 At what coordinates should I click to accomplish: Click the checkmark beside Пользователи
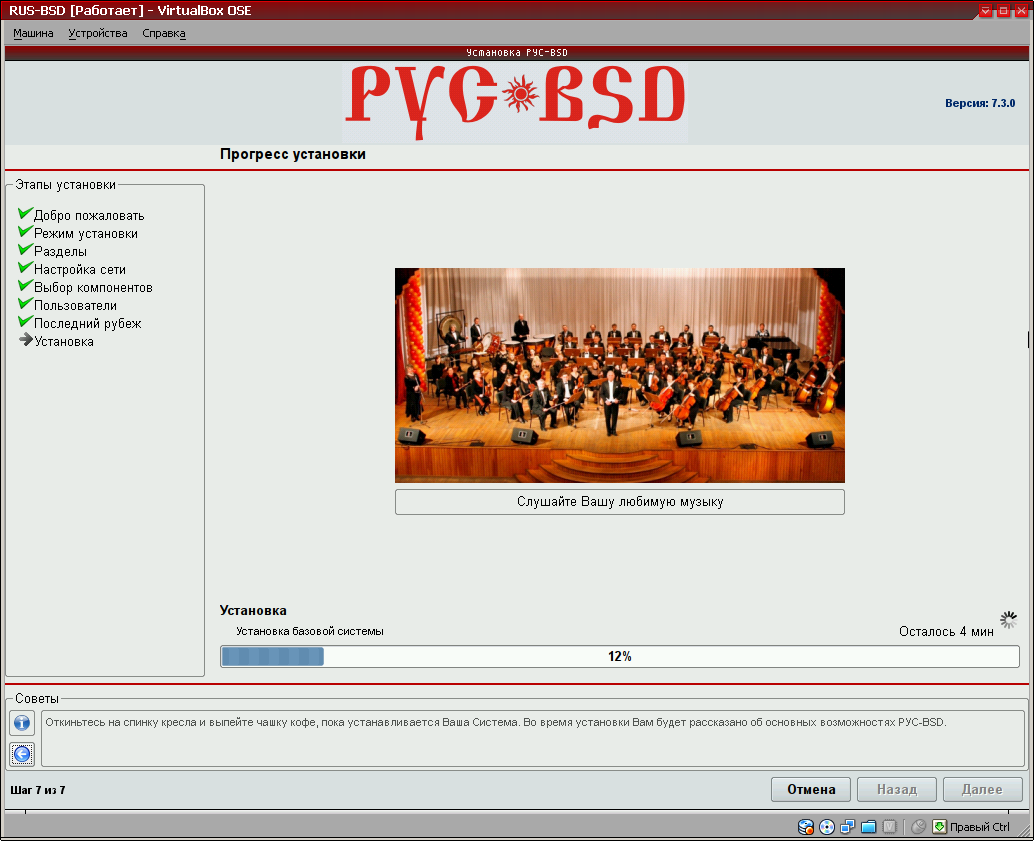[x=25, y=303]
